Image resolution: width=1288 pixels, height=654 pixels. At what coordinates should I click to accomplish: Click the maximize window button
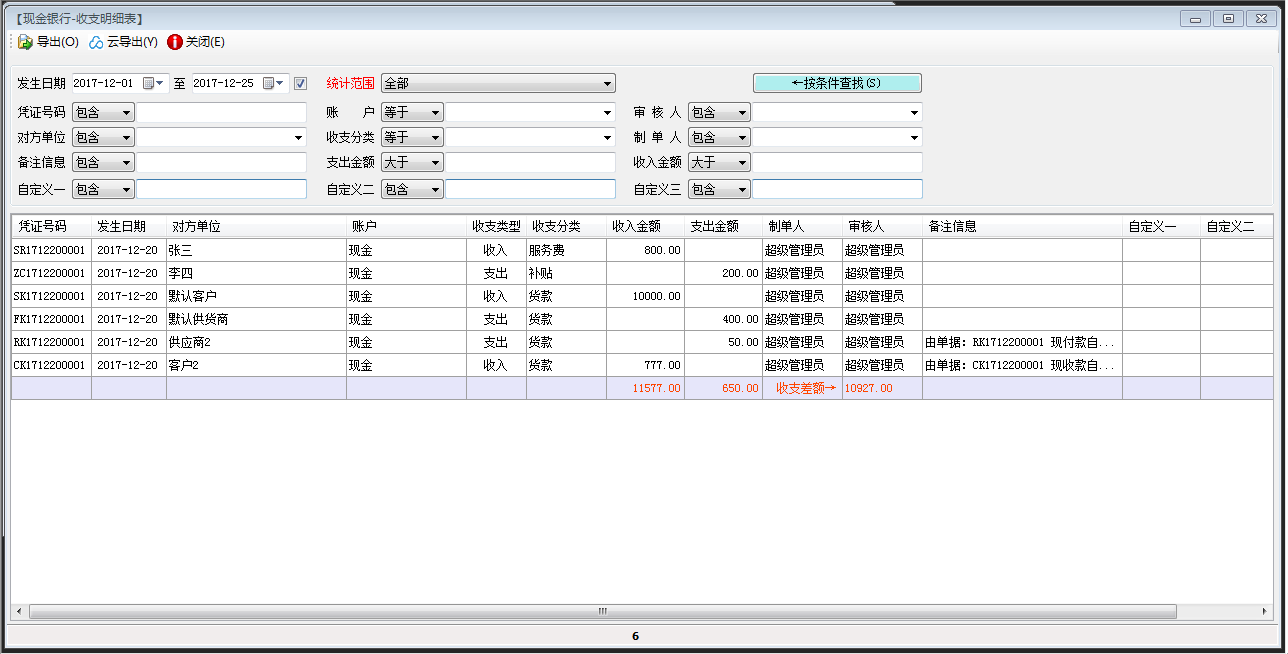[1228, 18]
